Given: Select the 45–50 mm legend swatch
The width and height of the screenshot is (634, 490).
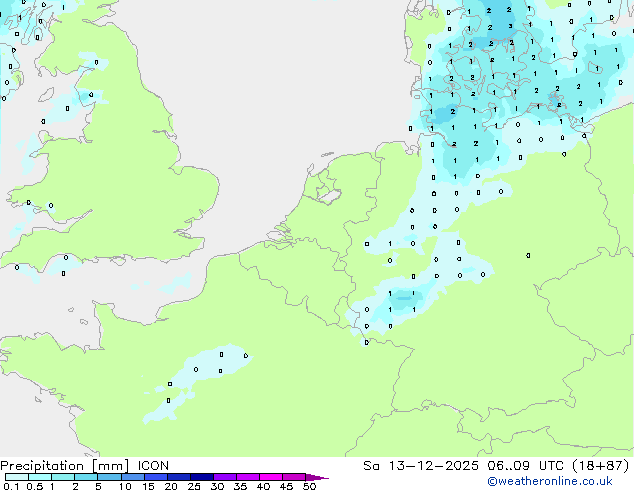Looking at the screenshot, I should (x=294, y=477).
